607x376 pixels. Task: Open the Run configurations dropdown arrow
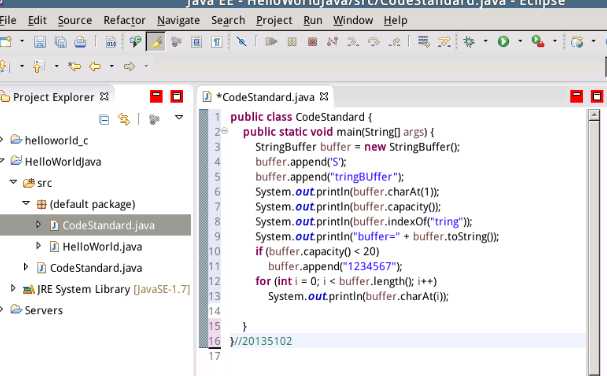click(520, 41)
